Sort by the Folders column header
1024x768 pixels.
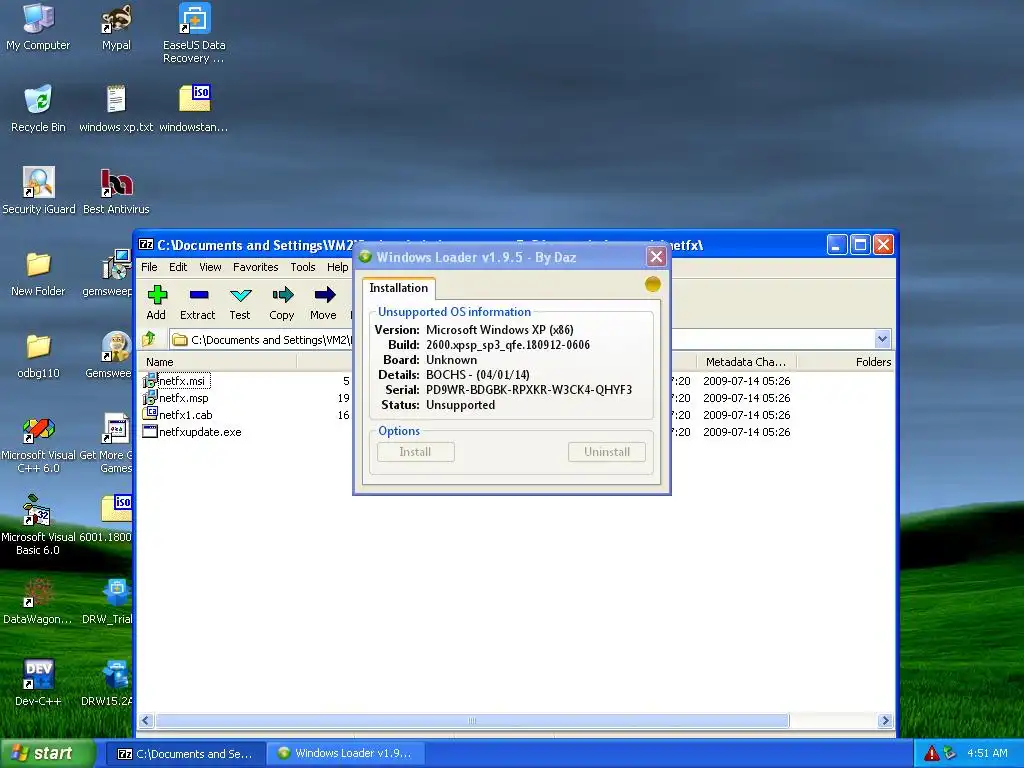pos(847,362)
